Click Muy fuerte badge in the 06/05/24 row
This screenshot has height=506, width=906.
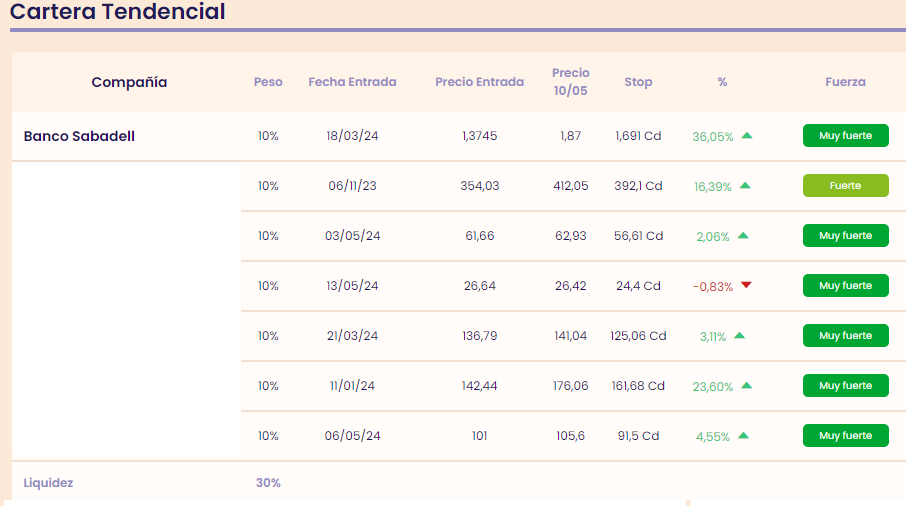[845, 436]
